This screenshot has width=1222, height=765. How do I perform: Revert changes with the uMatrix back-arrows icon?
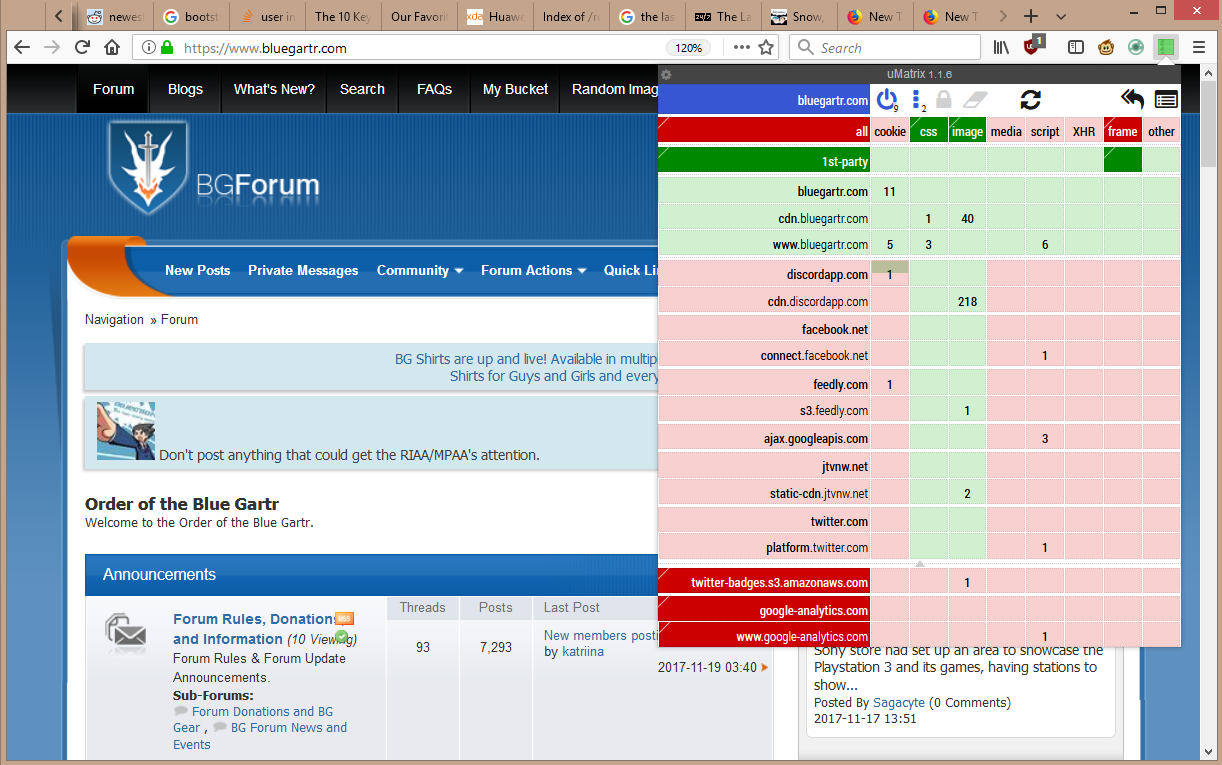(1132, 99)
